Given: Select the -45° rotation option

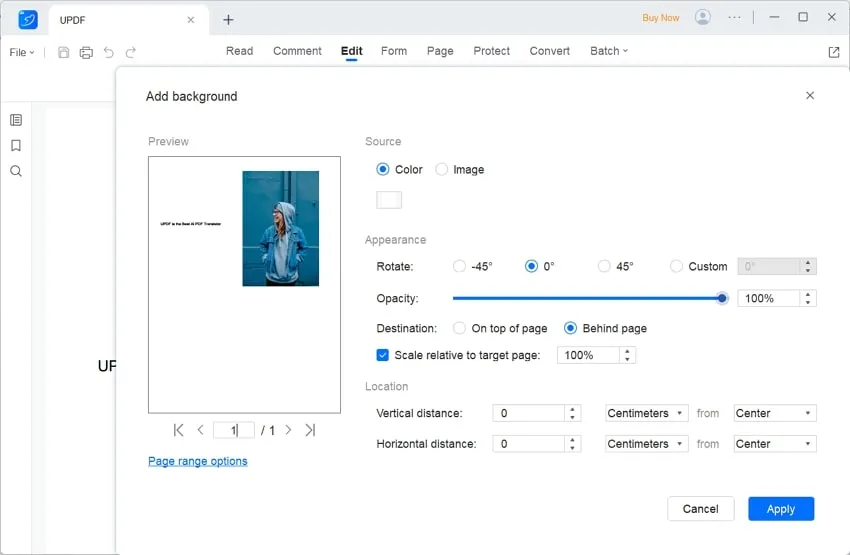Looking at the screenshot, I should click(459, 266).
